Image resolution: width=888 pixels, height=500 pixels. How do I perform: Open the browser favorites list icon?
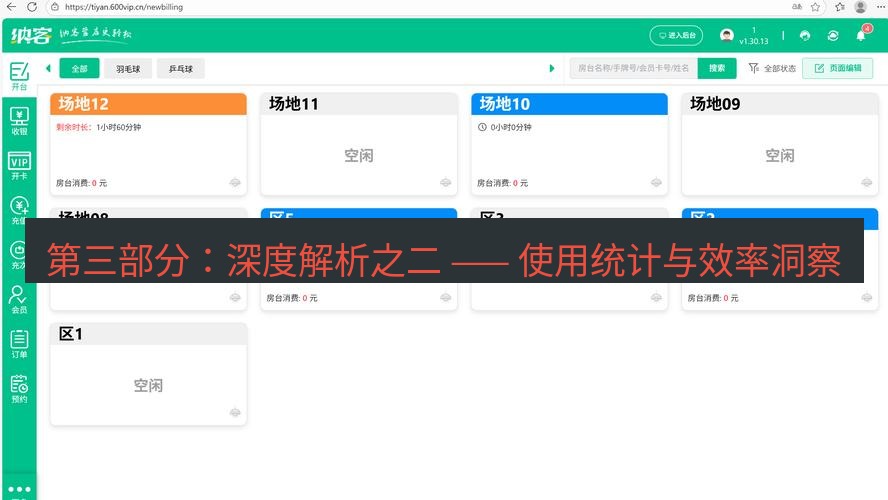point(839,7)
